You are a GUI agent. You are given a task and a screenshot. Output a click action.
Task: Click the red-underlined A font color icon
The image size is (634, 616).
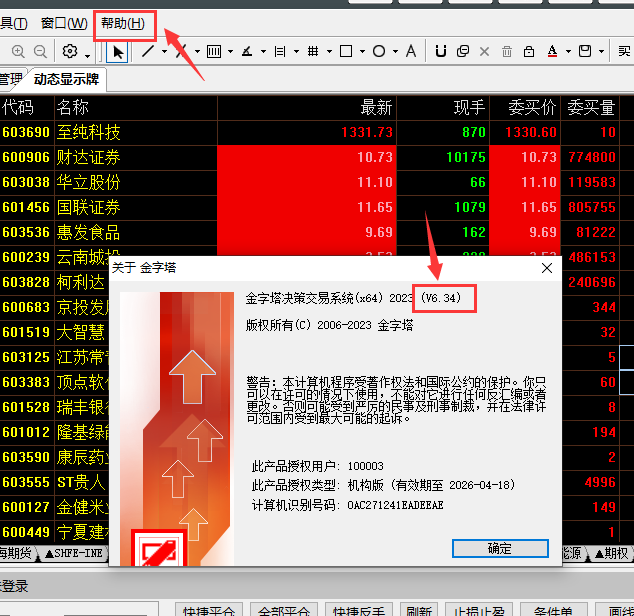click(552, 52)
